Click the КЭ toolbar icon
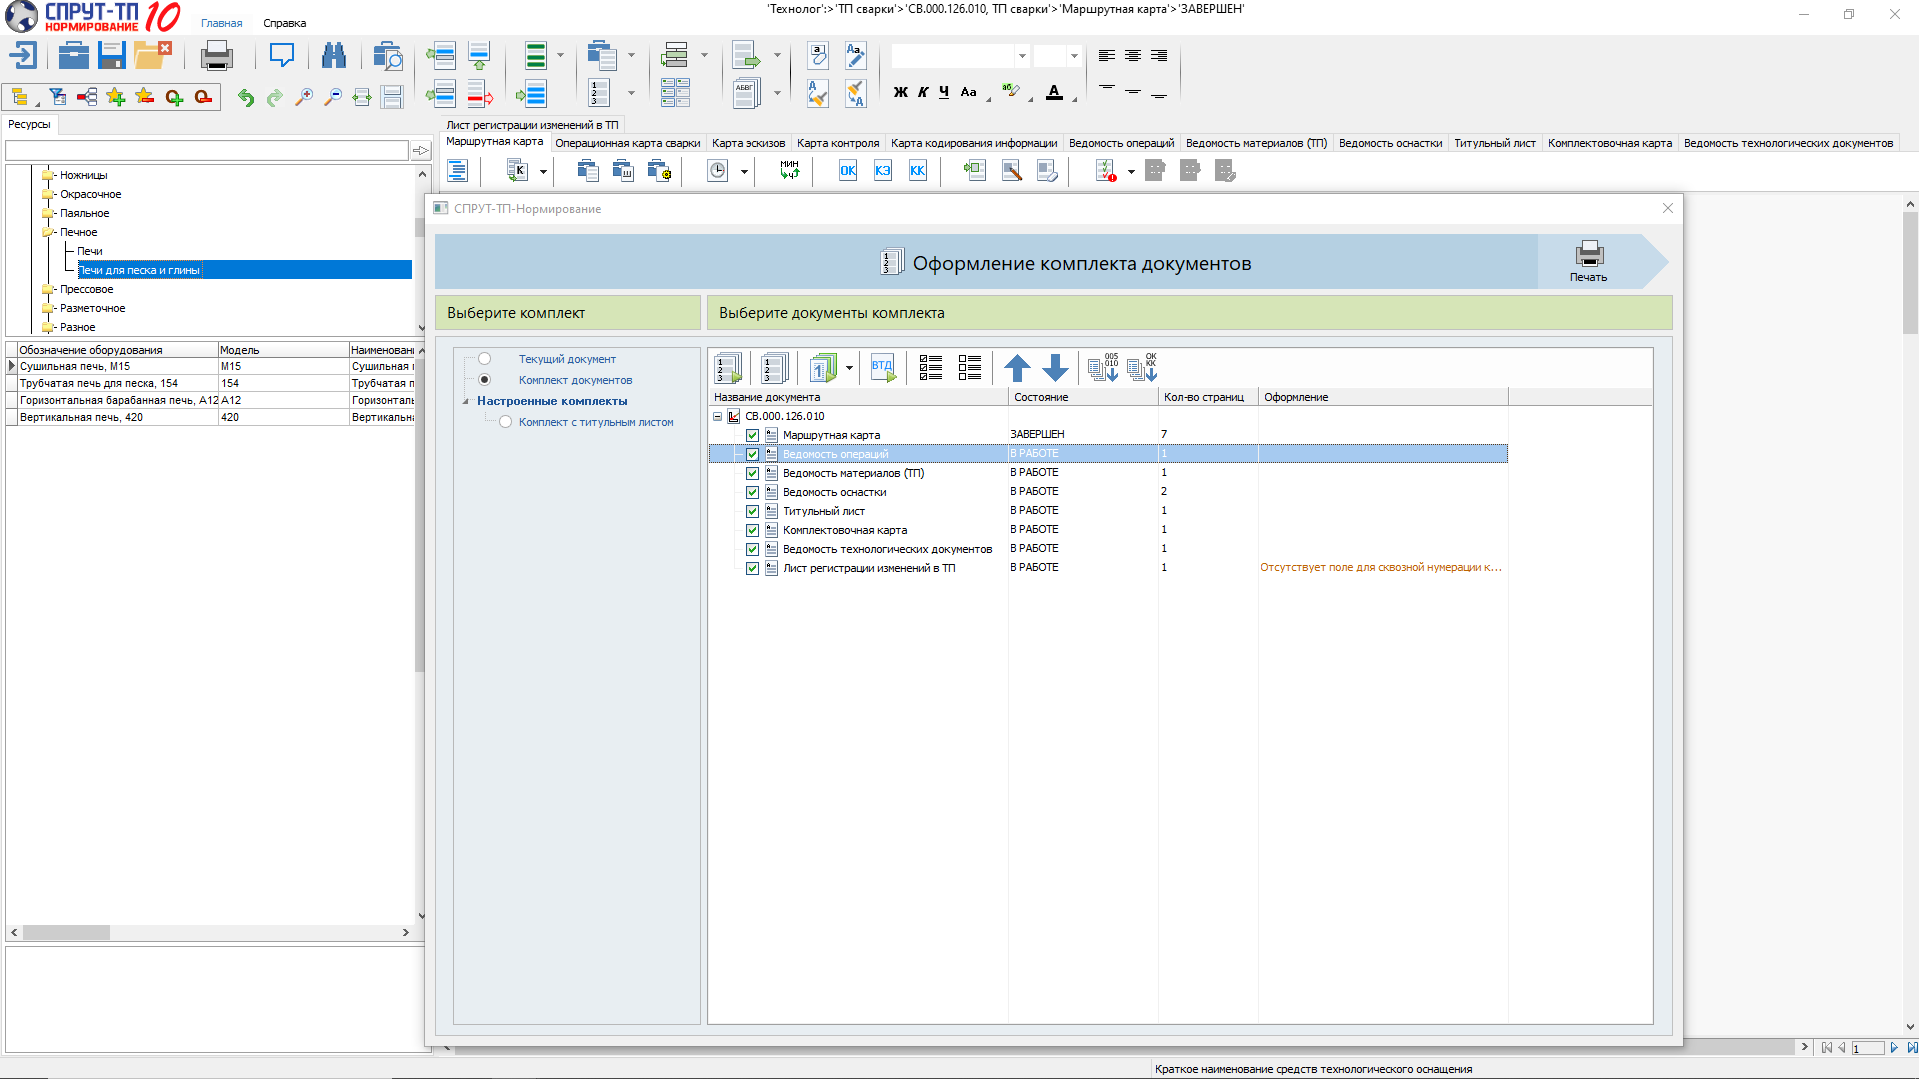The image size is (1919, 1079). (882, 171)
